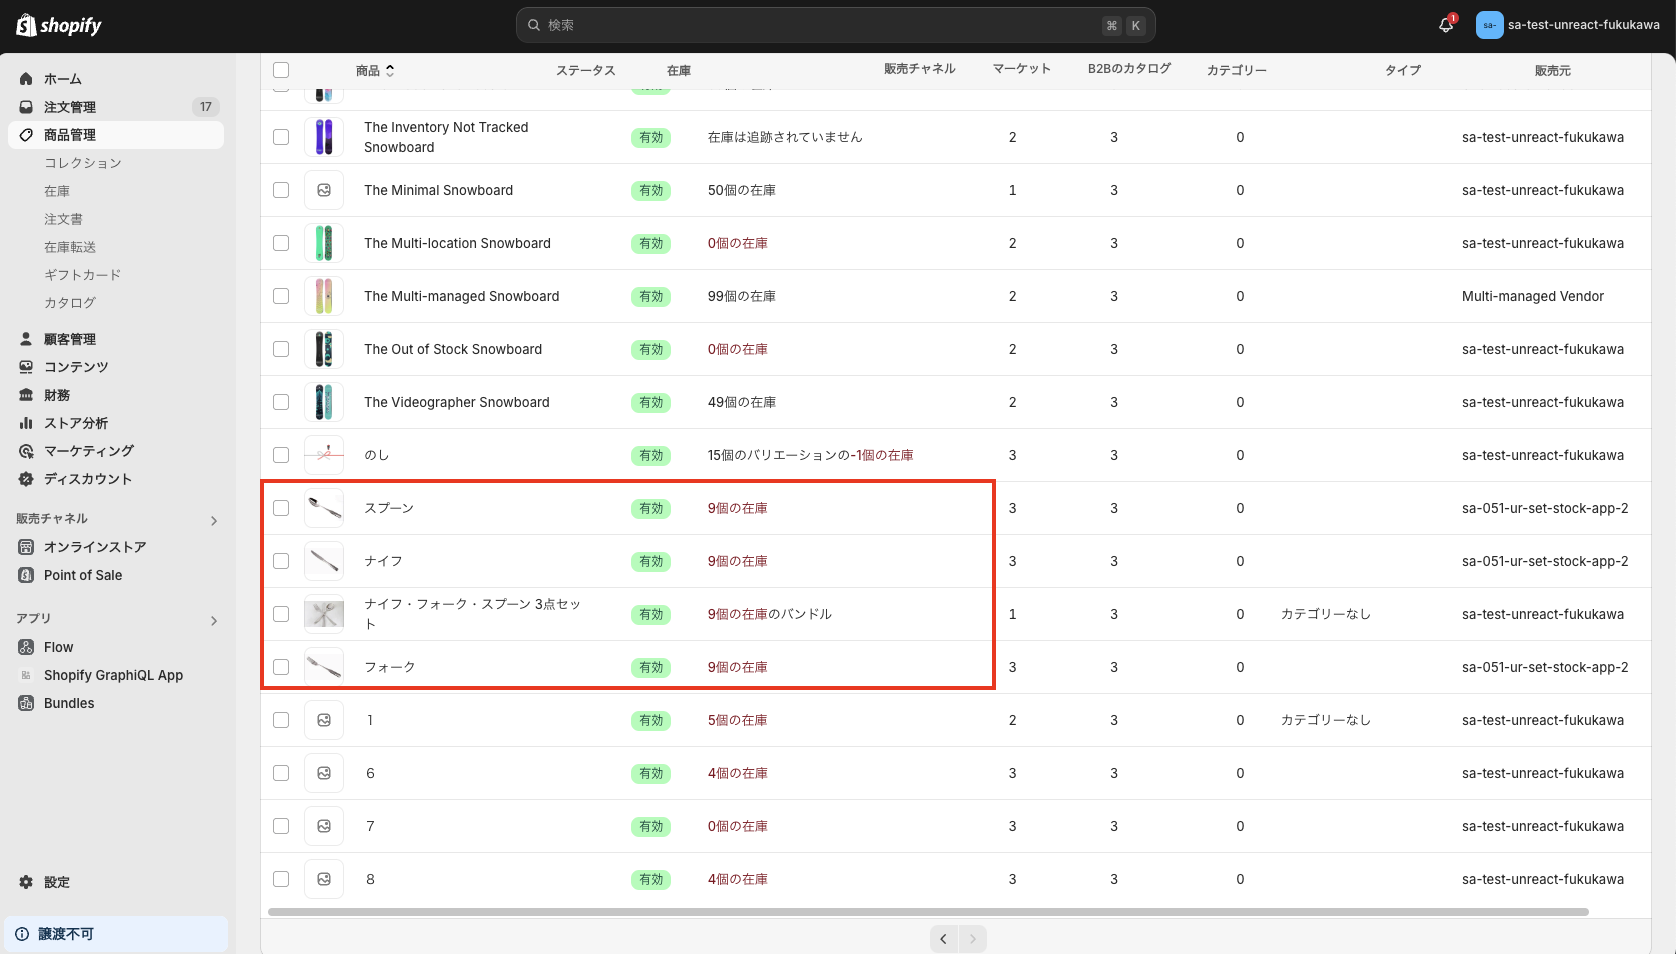
Task: Open the コレクション menu item
Action: tap(83, 162)
